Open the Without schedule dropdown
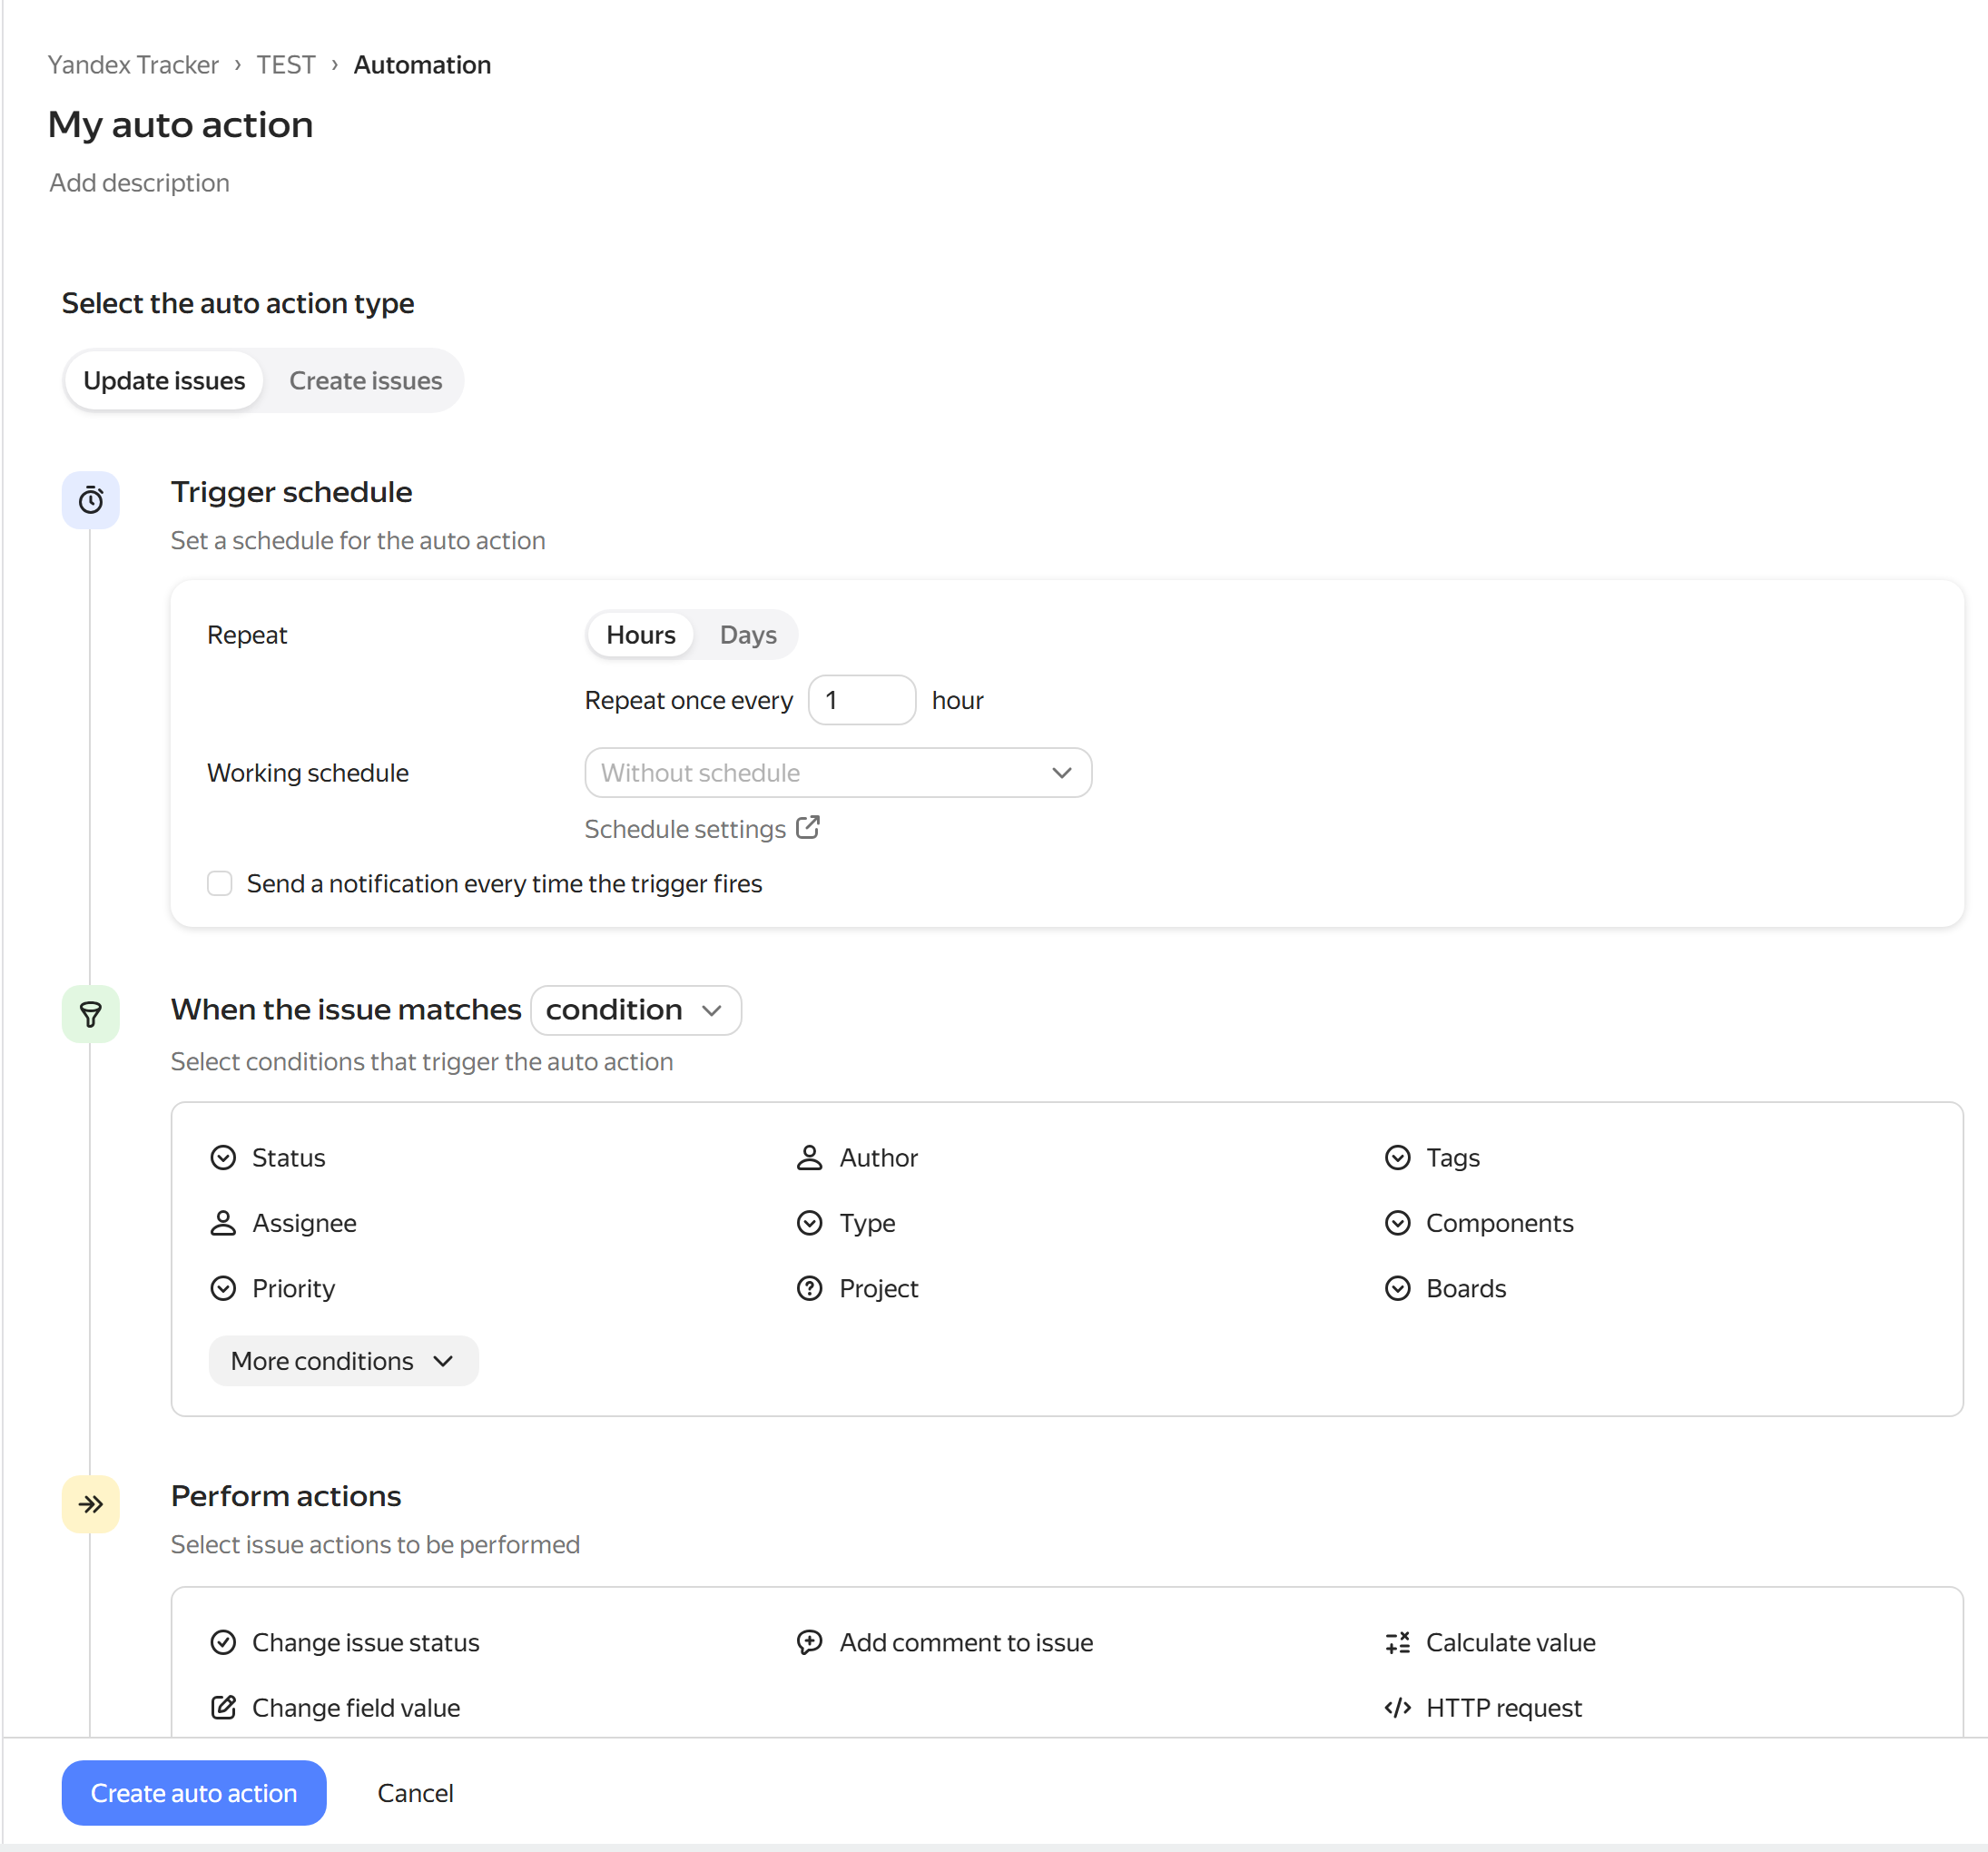 pyautogui.click(x=838, y=773)
